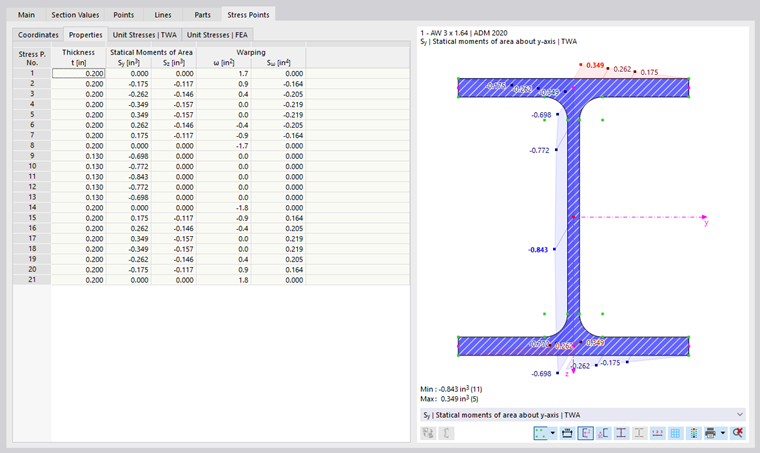Click the 1.7 warping cell in row 1
This screenshot has width=760, height=453.
223,74
